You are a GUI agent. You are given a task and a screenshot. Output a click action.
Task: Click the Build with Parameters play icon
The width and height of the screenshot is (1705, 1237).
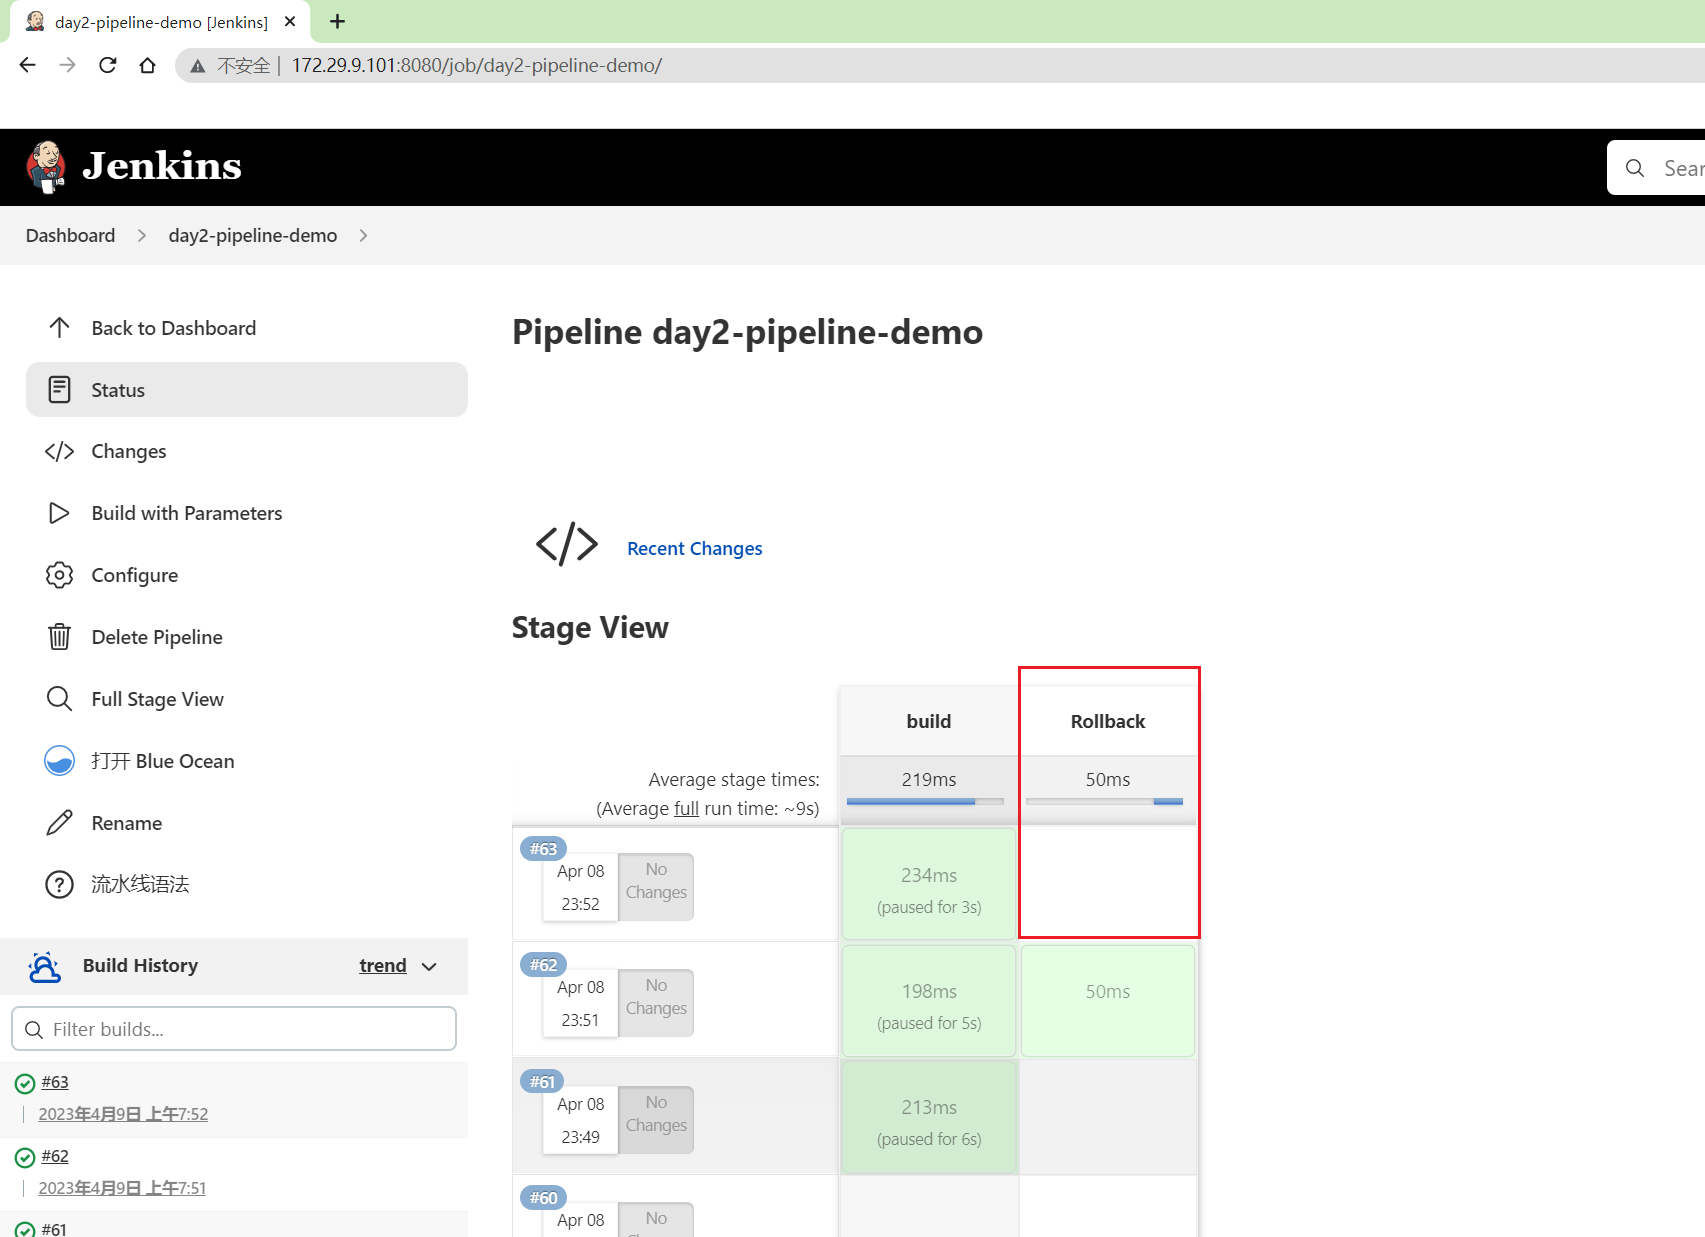(x=59, y=513)
